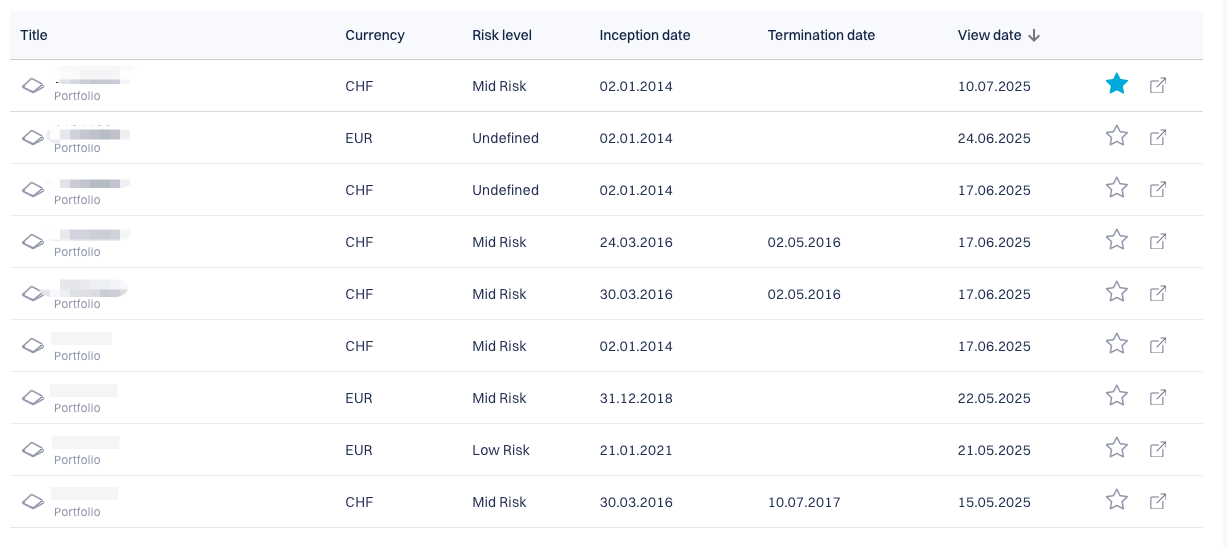Open the portfolio viewed 10.07.2025 in new window
This screenshot has width=1227, height=549.
(x=1158, y=85)
